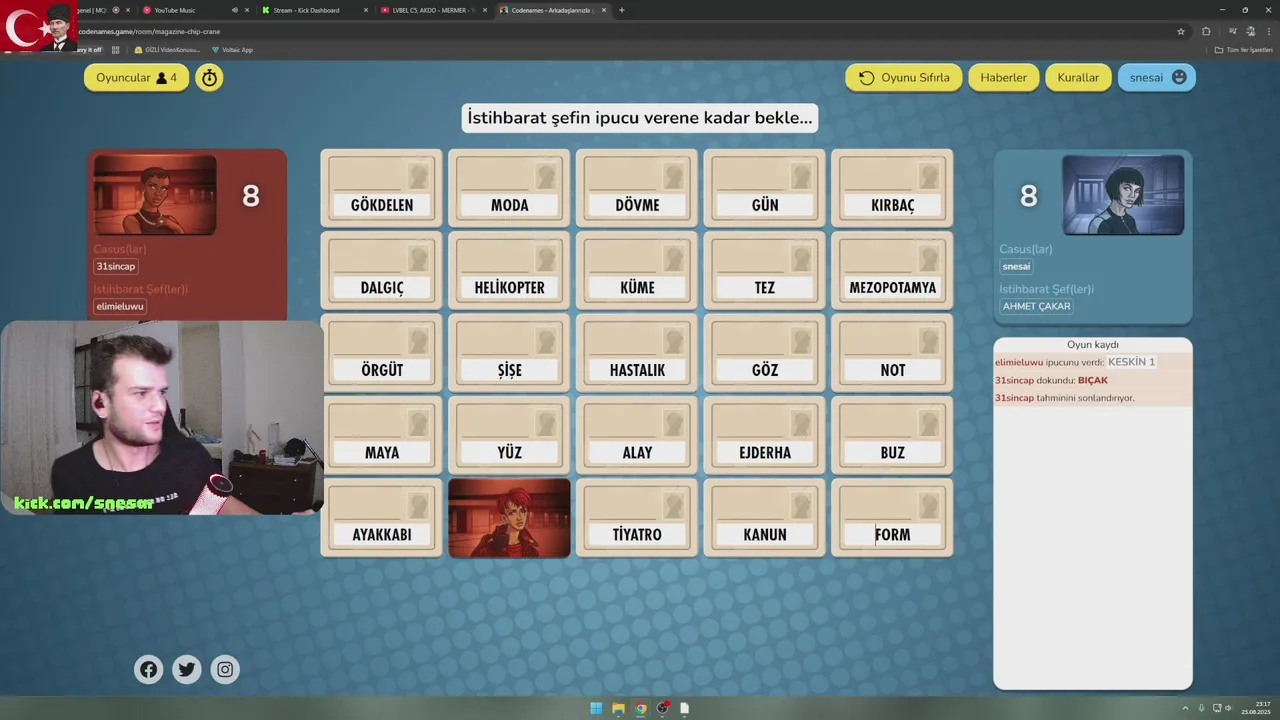Pick the KIRBAÇ word card

(x=892, y=188)
